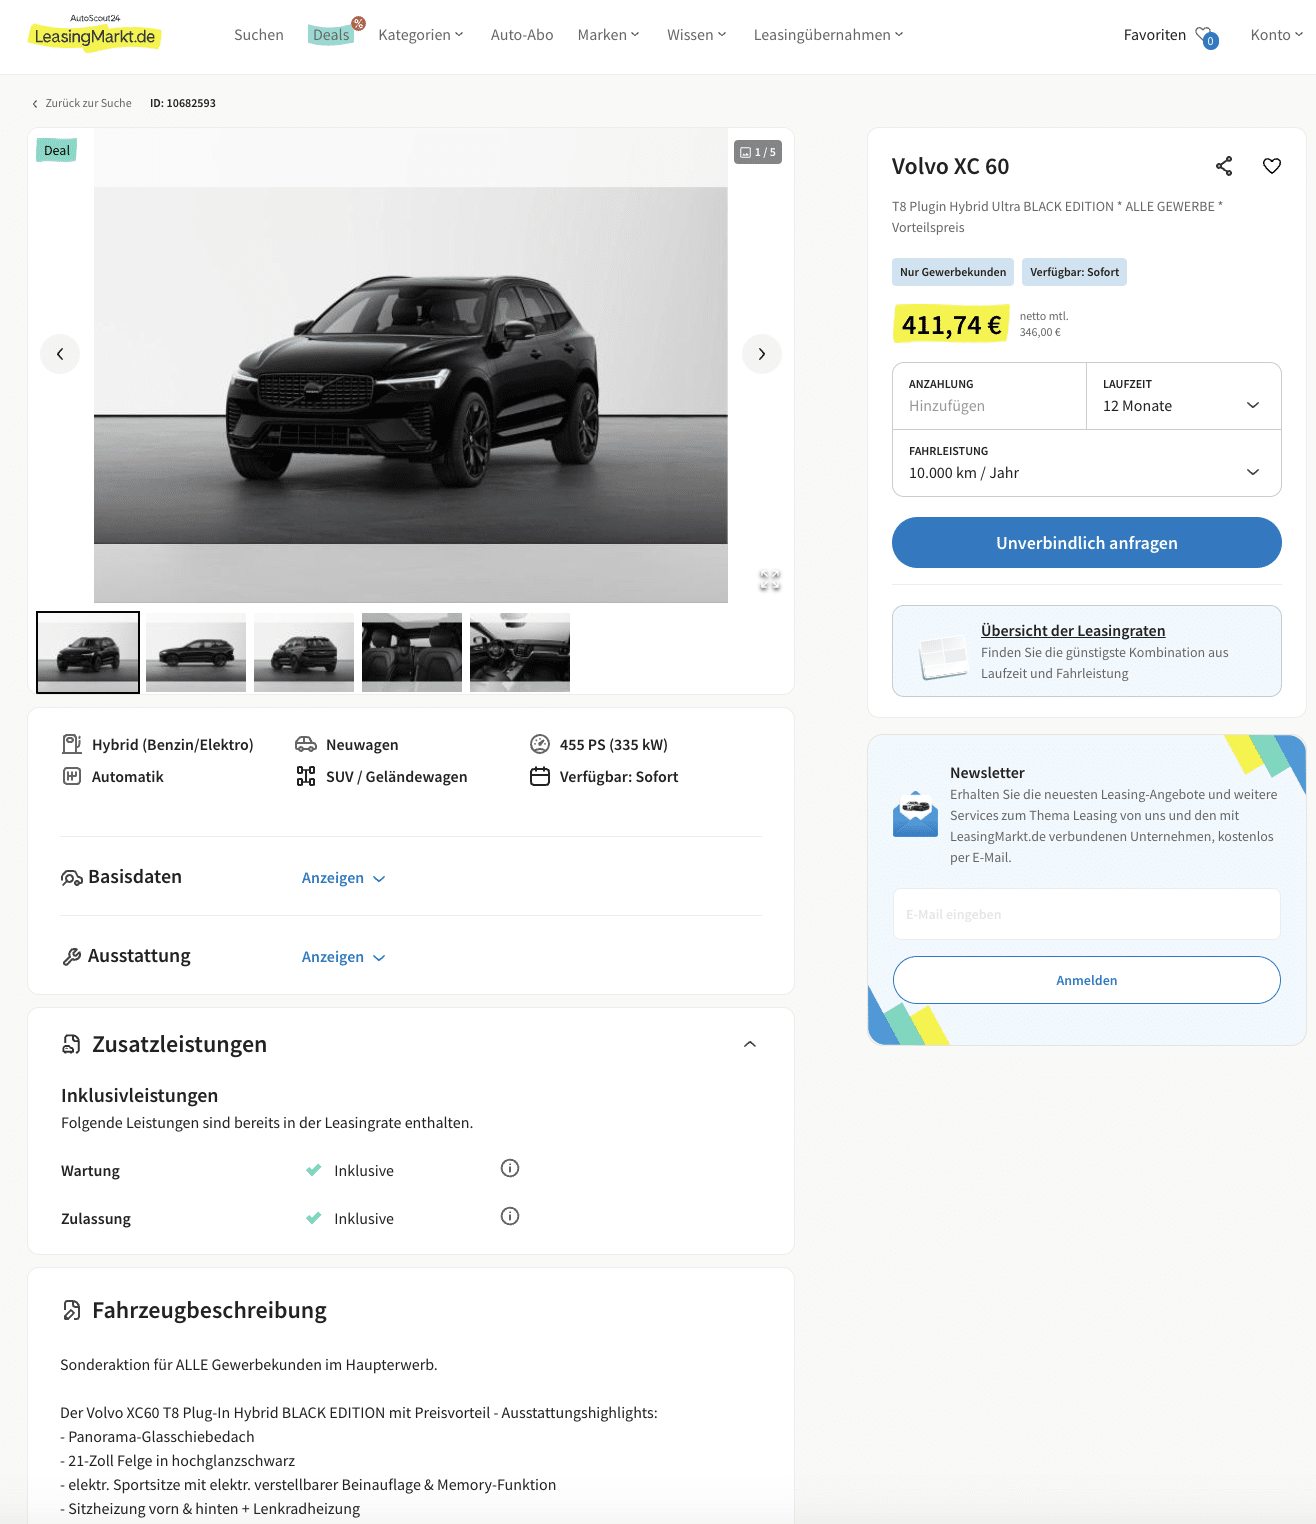1316x1524 pixels.
Task: Collapse the Zusatzleistungen section chevron
Action: pyautogui.click(x=750, y=1044)
